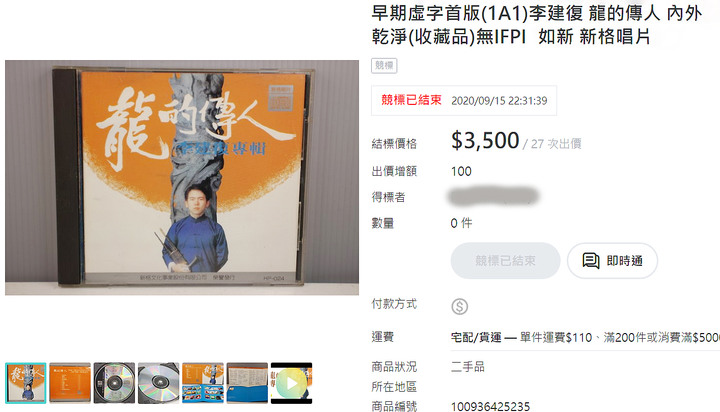Click the 27 次出價 bid count link
This screenshot has width=720, height=412.
(x=556, y=144)
